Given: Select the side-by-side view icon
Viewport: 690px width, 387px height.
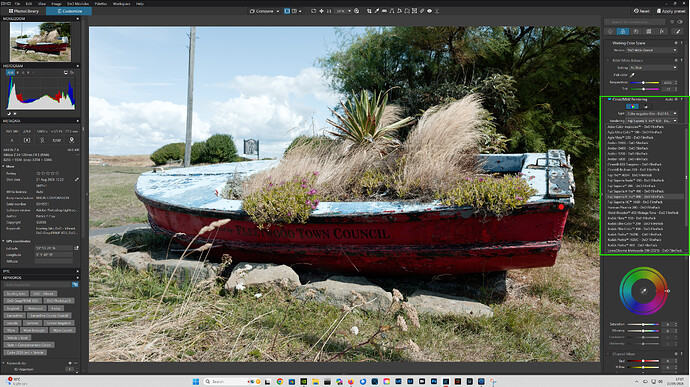Looking at the screenshot, I should tap(294, 11).
